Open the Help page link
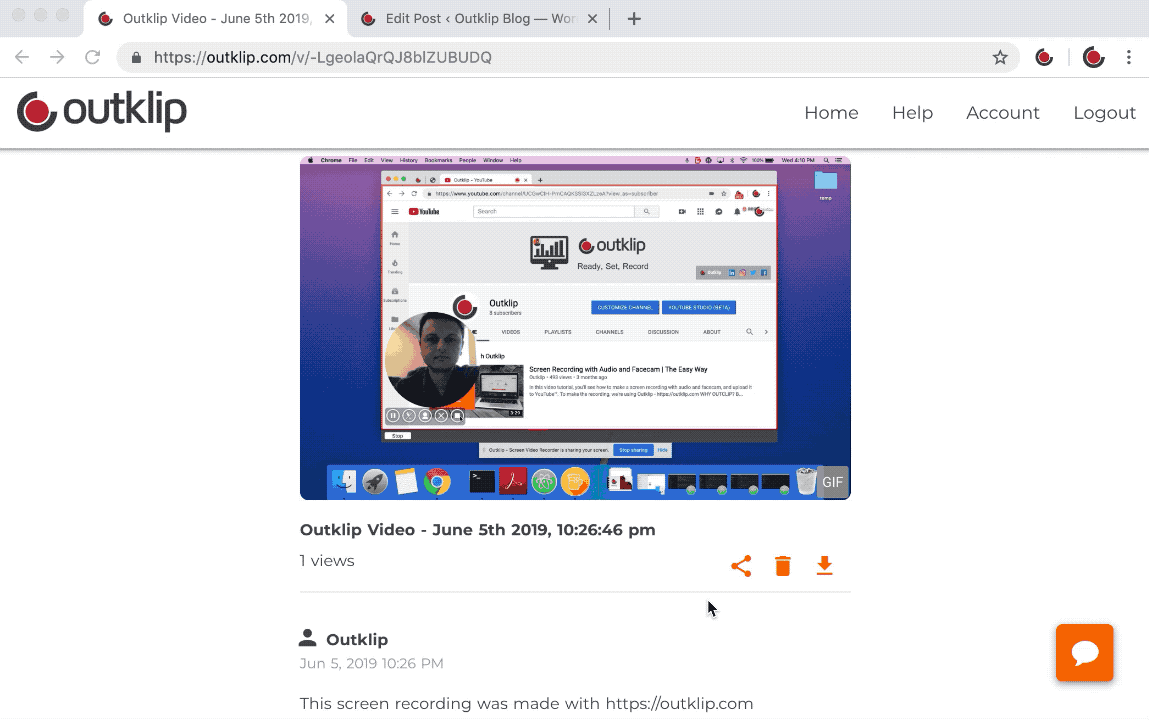This screenshot has width=1149, height=720. click(x=912, y=113)
